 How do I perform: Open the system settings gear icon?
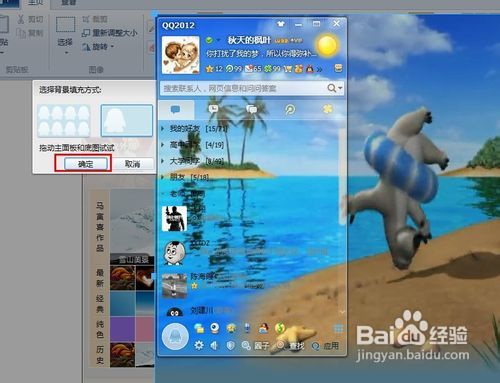click(199, 345)
